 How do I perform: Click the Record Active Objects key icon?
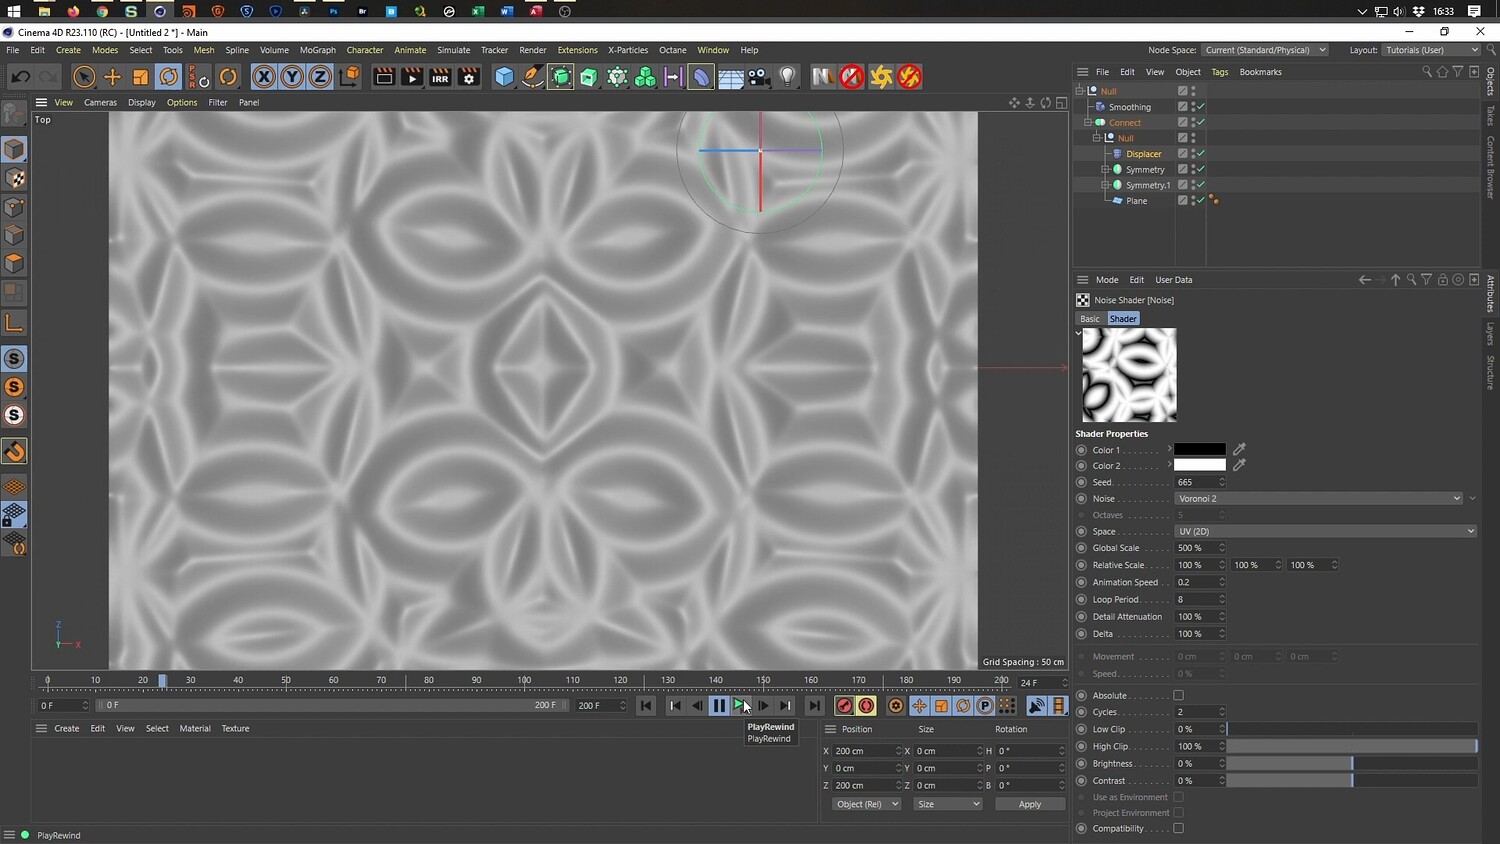click(844, 706)
